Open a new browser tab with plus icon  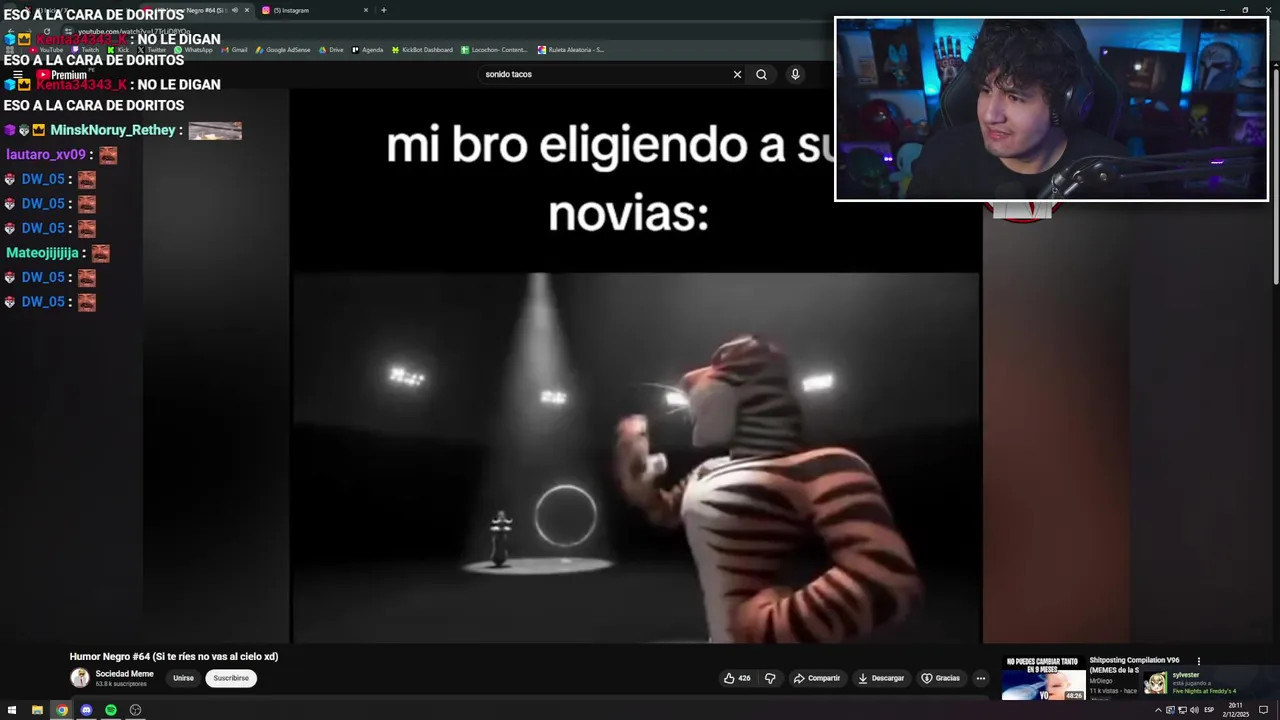tap(383, 10)
